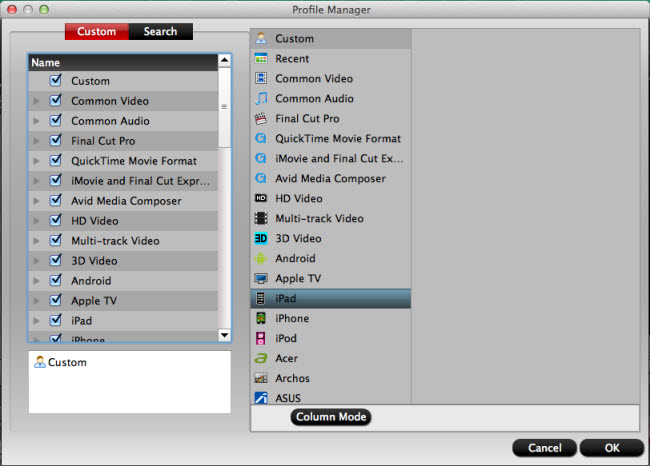Click the Archos icon
Image resolution: width=650 pixels, height=466 pixels.
click(x=261, y=378)
